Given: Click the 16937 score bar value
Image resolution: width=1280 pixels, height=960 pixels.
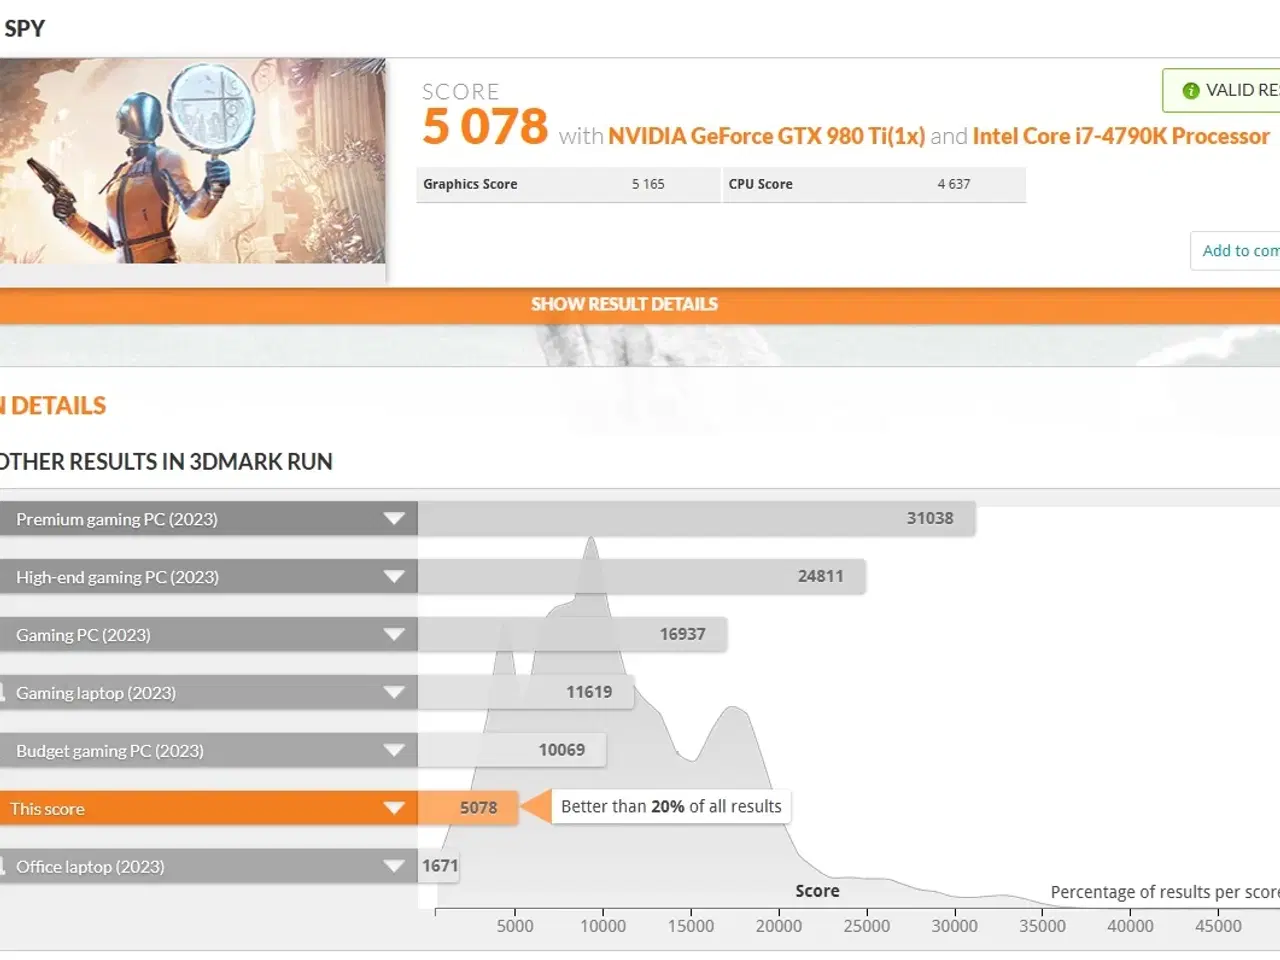Looking at the screenshot, I should [682, 634].
